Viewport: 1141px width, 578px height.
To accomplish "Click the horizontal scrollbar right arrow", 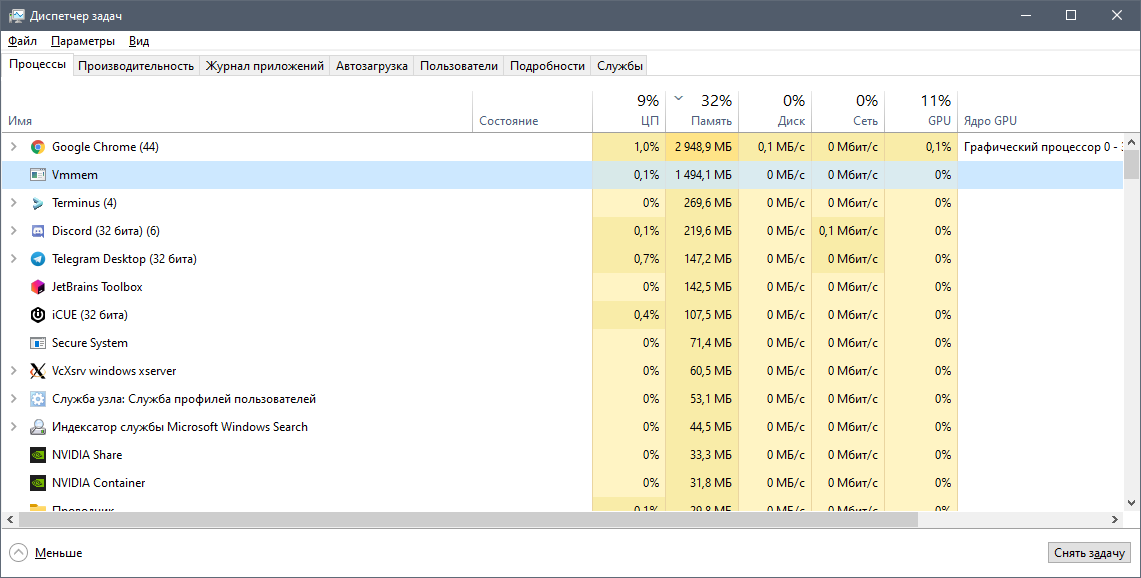I will (x=1115, y=520).
